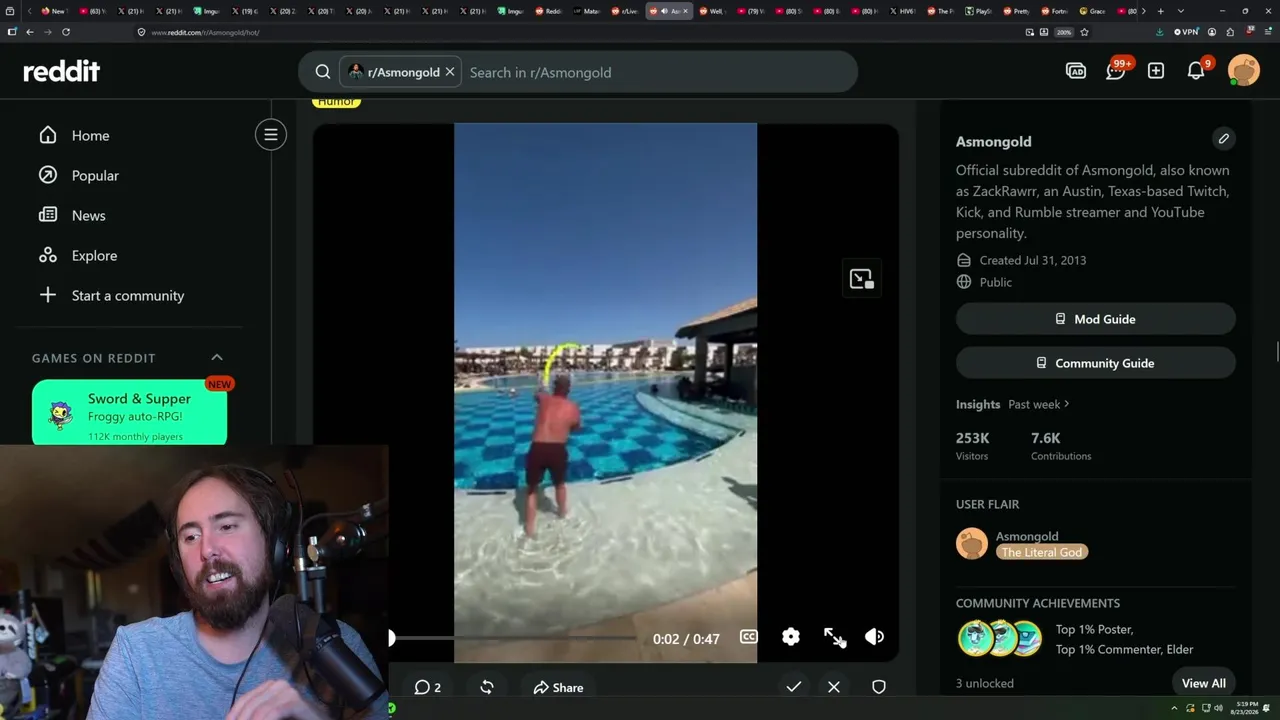The width and height of the screenshot is (1280, 720).
Task: Open the user avatar profile menu
Action: pos(1244,70)
